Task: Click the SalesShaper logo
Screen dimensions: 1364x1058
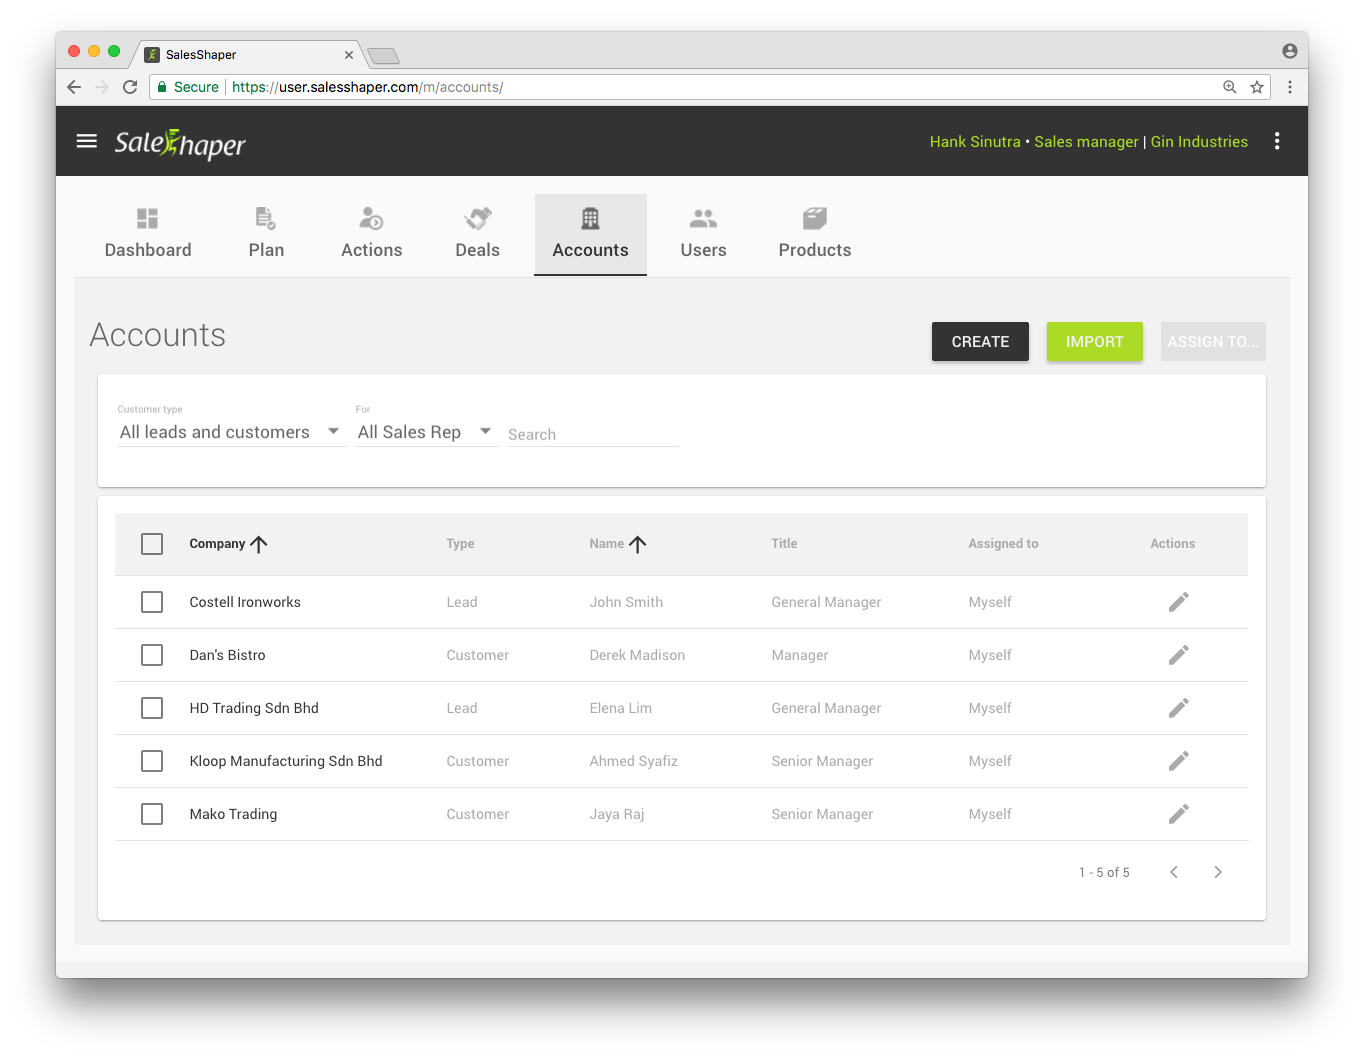Action: [180, 144]
